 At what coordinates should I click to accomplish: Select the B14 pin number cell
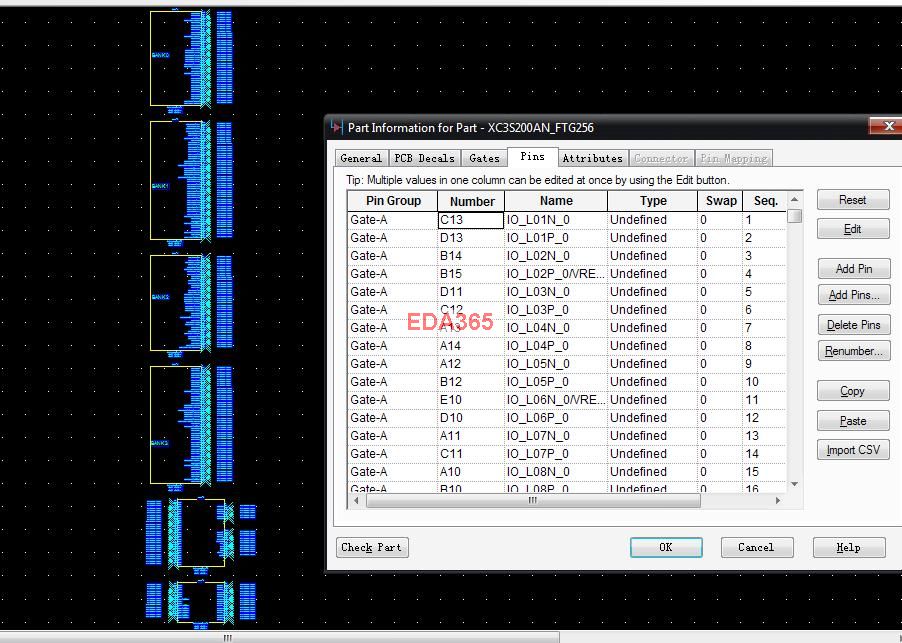(471, 256)
